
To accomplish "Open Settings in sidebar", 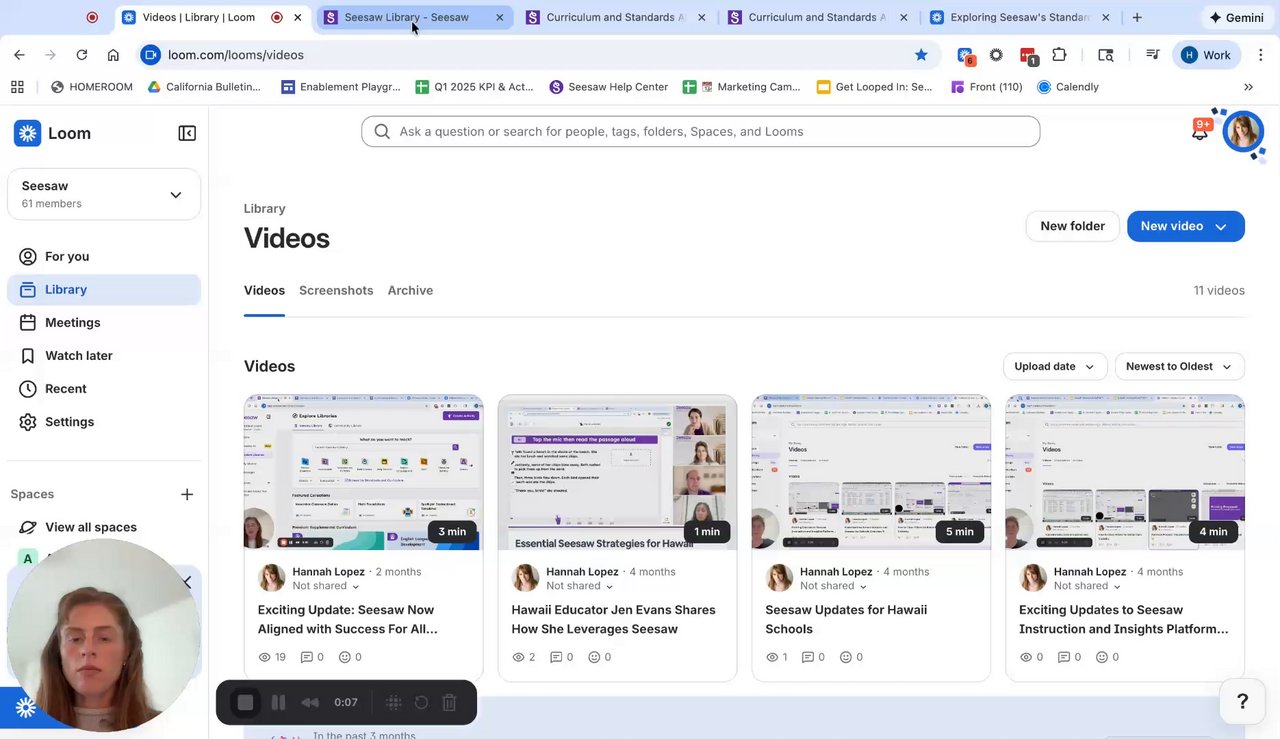I will click(104, 421).
